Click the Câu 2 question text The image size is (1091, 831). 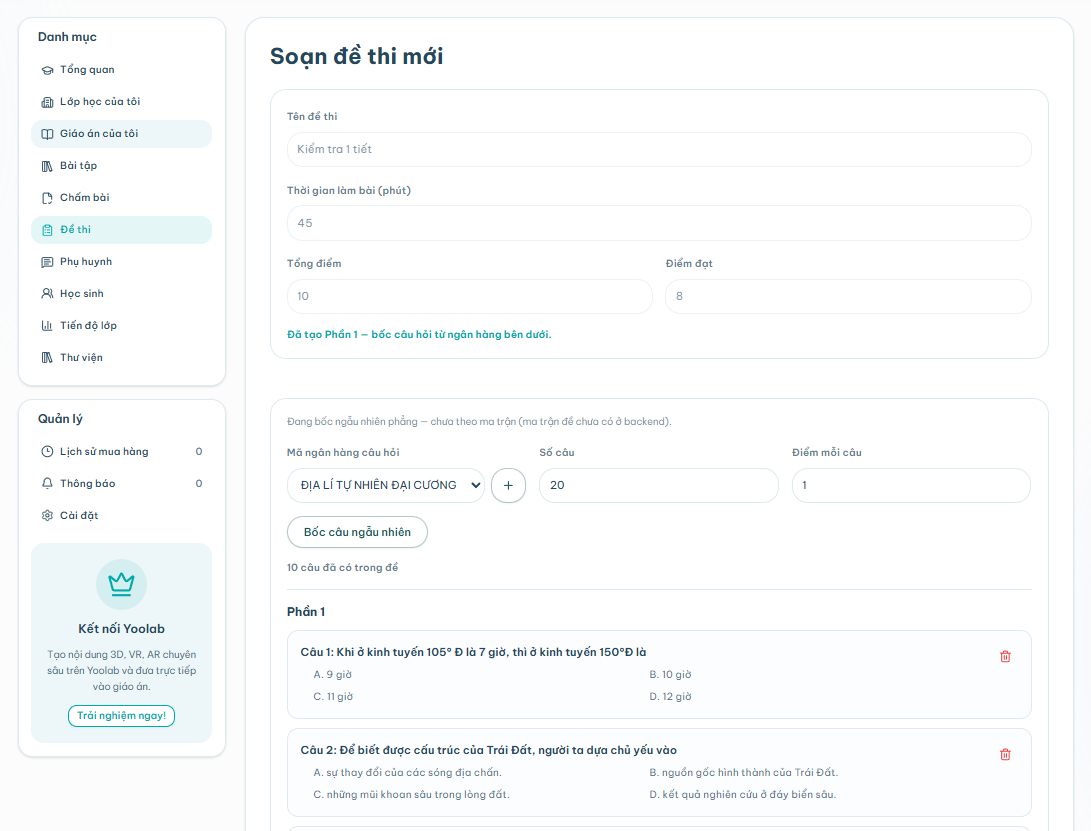(488, 750)
